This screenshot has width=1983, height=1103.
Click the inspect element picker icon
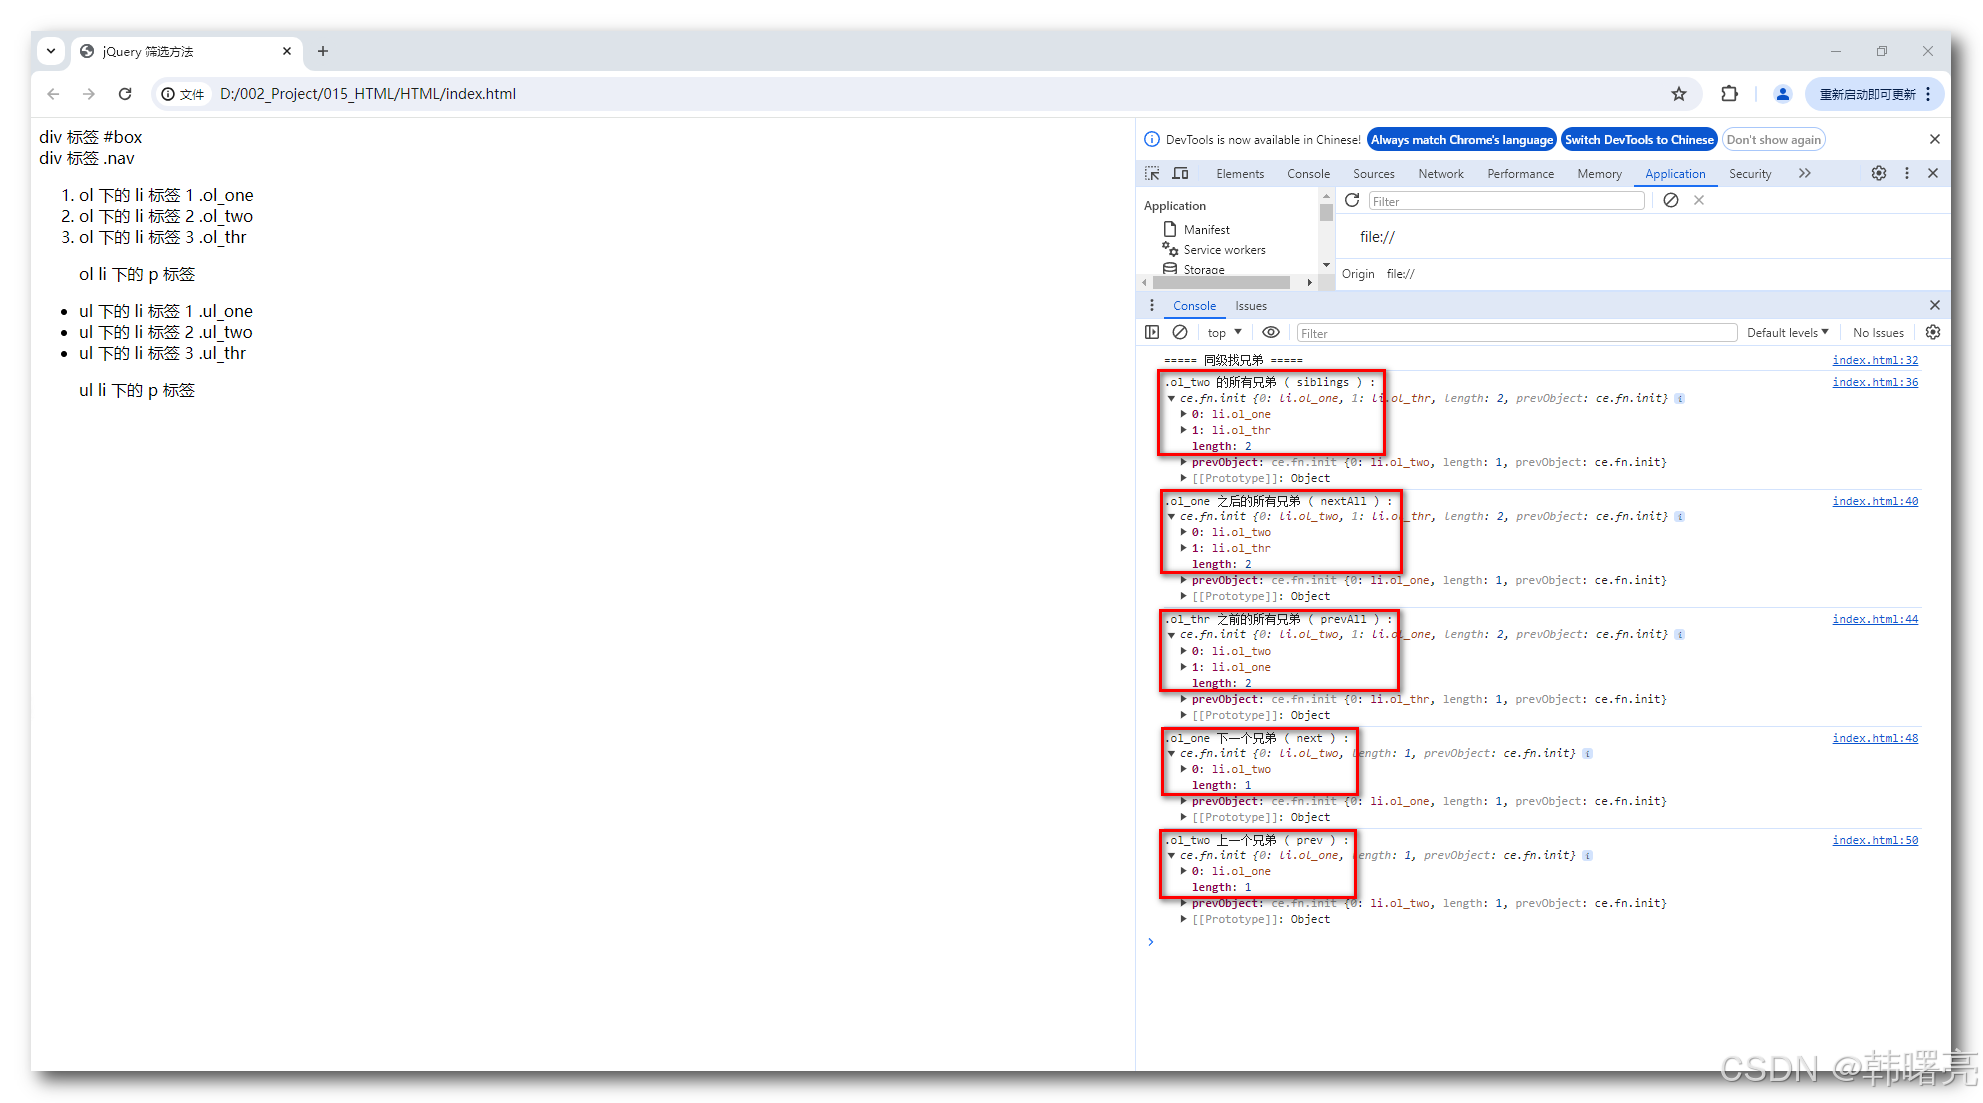[x=1152, y=173]
